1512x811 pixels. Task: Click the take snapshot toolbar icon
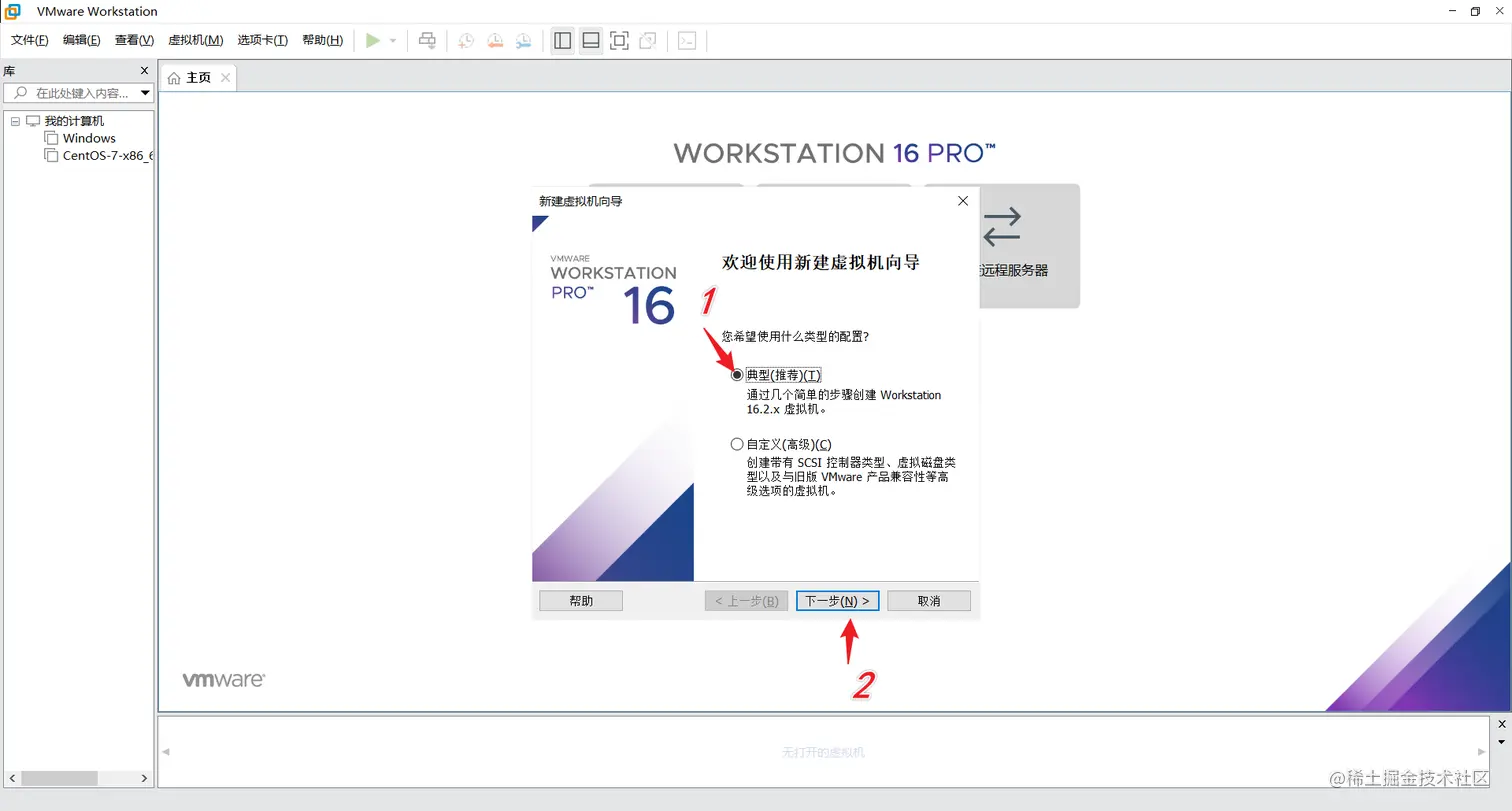pos(466,41)
